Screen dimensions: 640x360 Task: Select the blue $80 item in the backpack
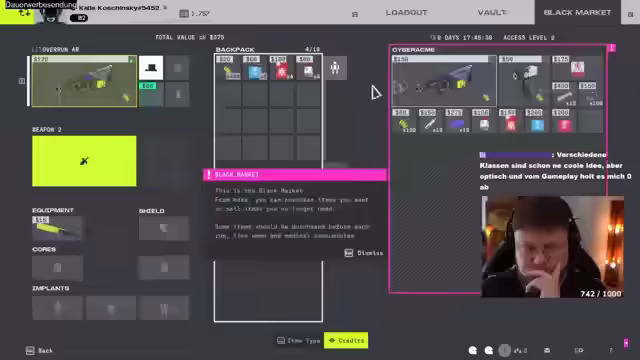point(255,68)
